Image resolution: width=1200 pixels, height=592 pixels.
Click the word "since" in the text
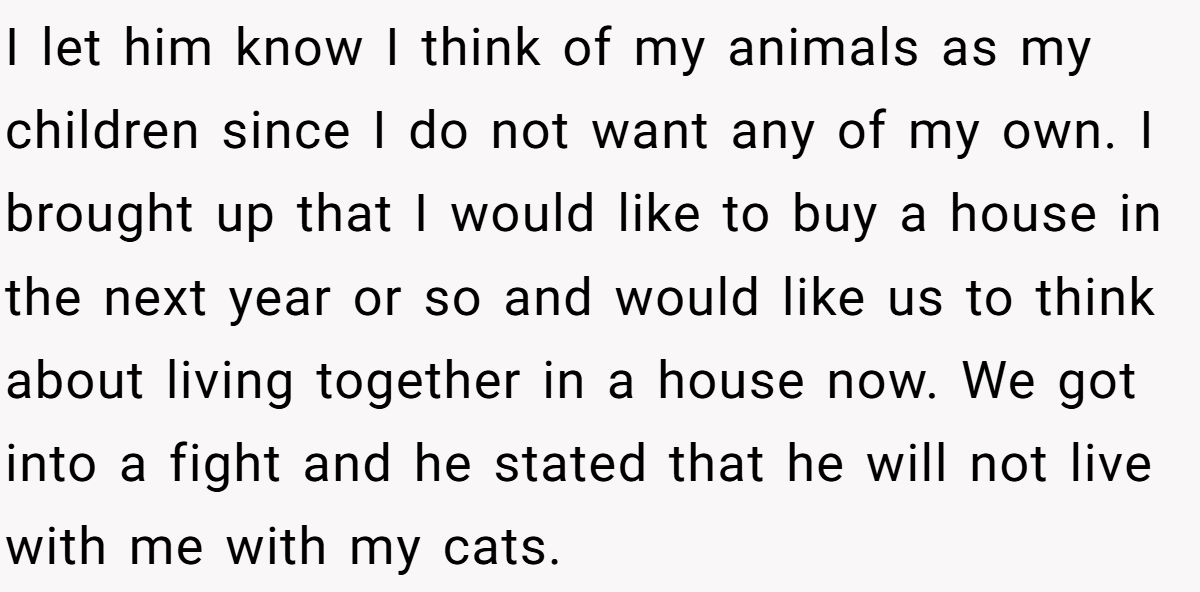point(286,133)
